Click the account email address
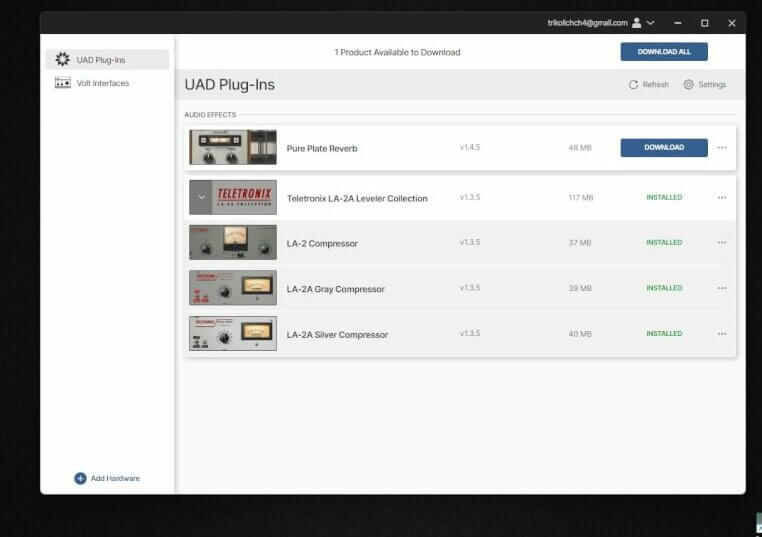Screen dimensions: 762x537 pos(588,23)
